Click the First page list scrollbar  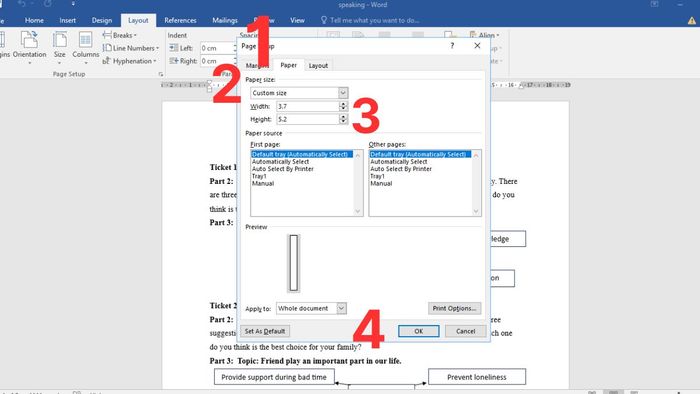[x=358, y=183]
